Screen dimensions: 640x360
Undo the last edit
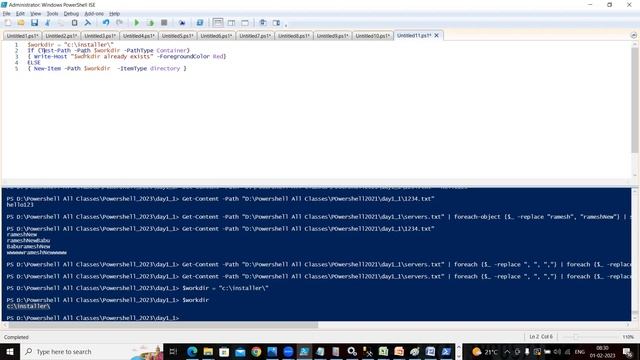[x=106, y=23]
